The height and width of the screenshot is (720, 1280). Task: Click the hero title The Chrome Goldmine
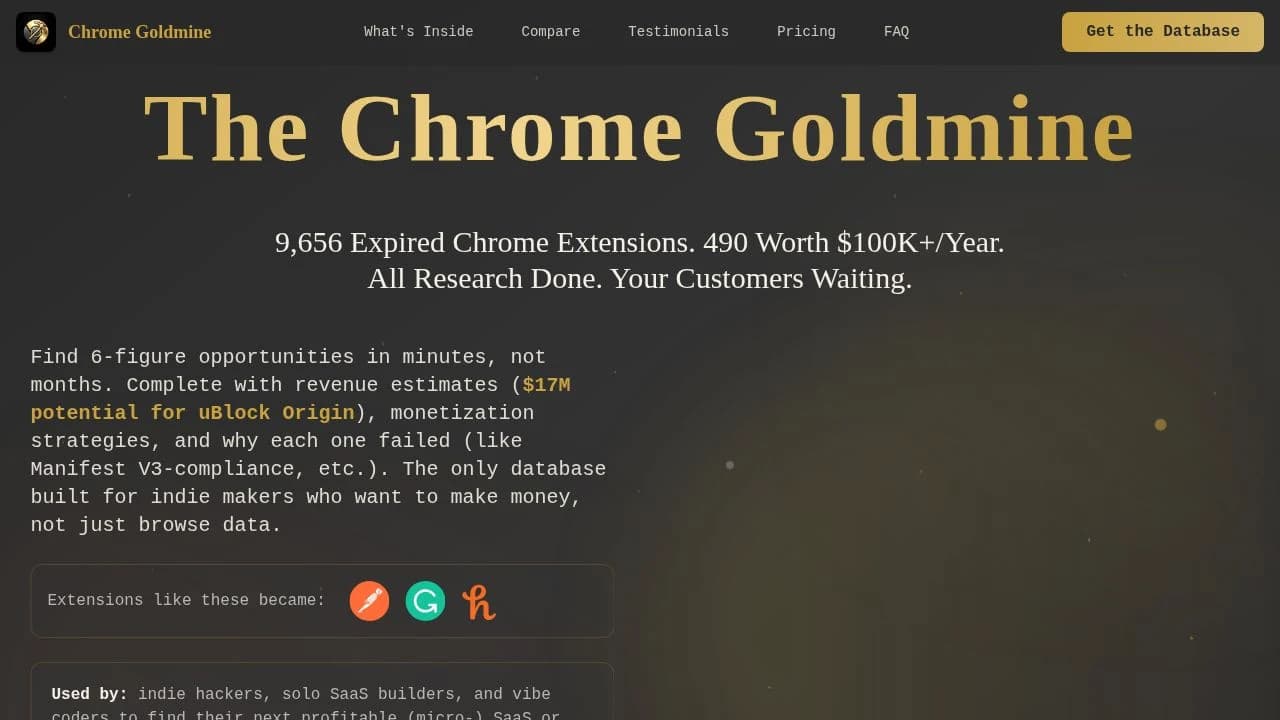[638, 127]
